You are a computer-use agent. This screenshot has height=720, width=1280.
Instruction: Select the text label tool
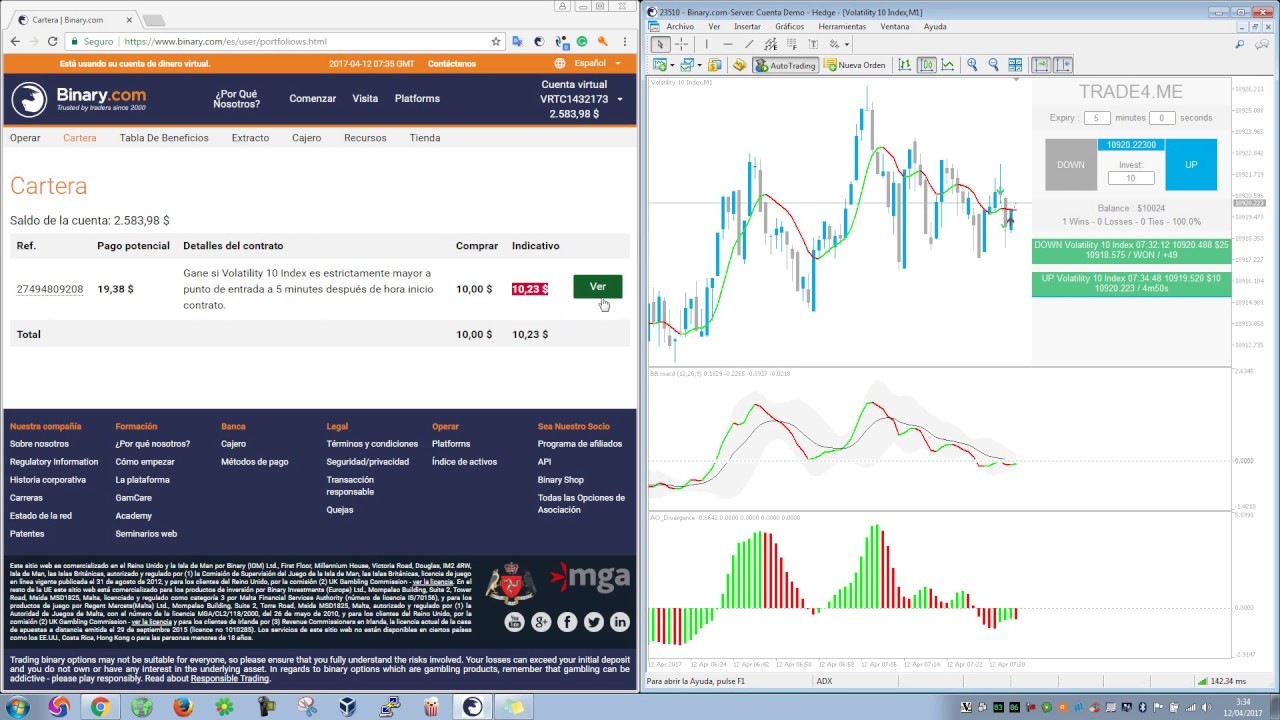[x=813, y=44]
